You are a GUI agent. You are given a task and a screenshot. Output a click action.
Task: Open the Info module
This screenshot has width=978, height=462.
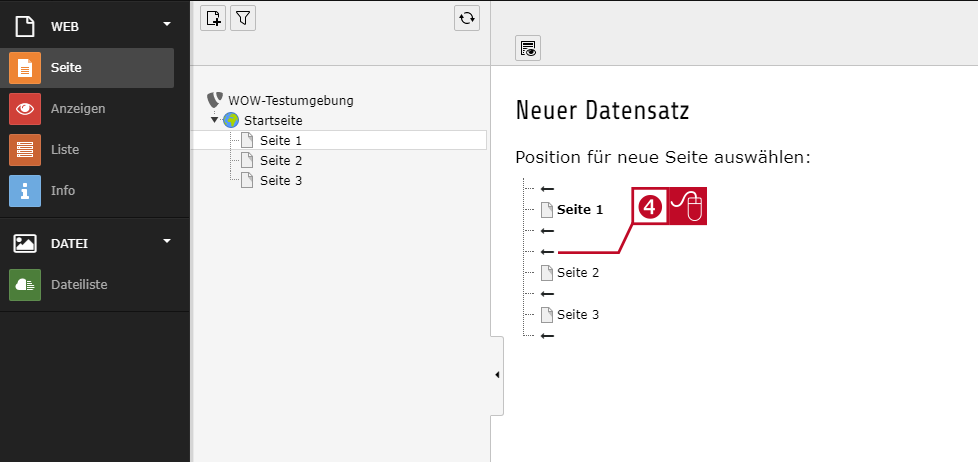click(87, 191)
